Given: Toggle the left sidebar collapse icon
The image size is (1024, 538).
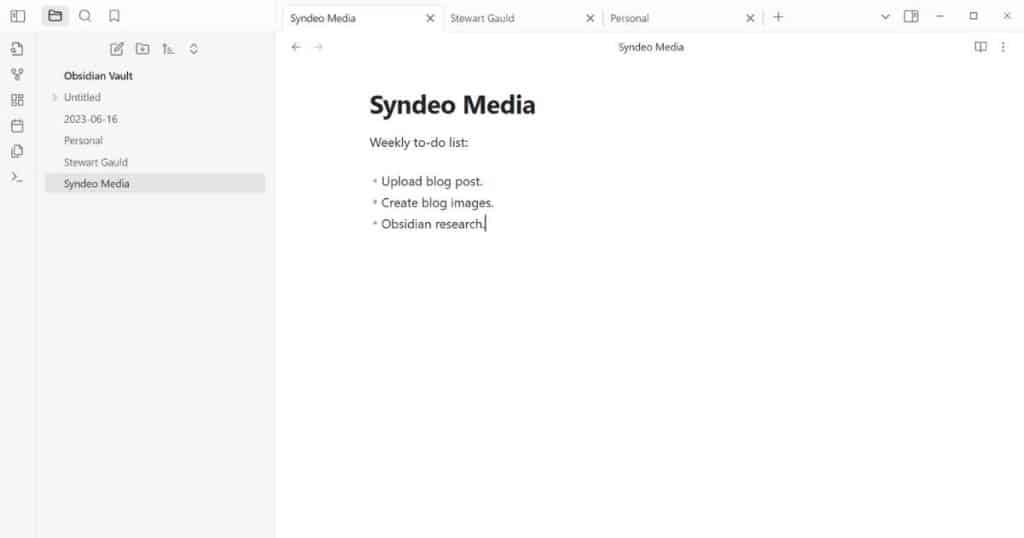Looking at the screenshot, I should coord(18,16).
